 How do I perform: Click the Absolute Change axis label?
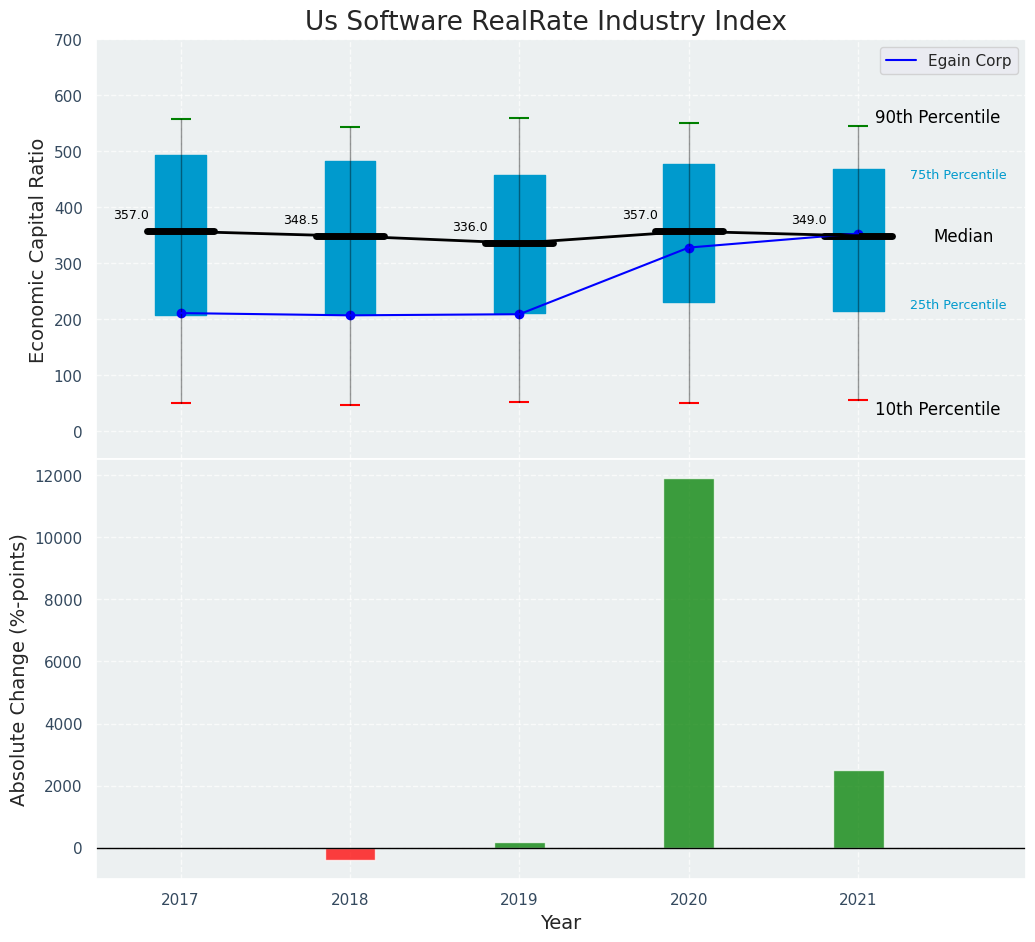[x=19, y=669]
